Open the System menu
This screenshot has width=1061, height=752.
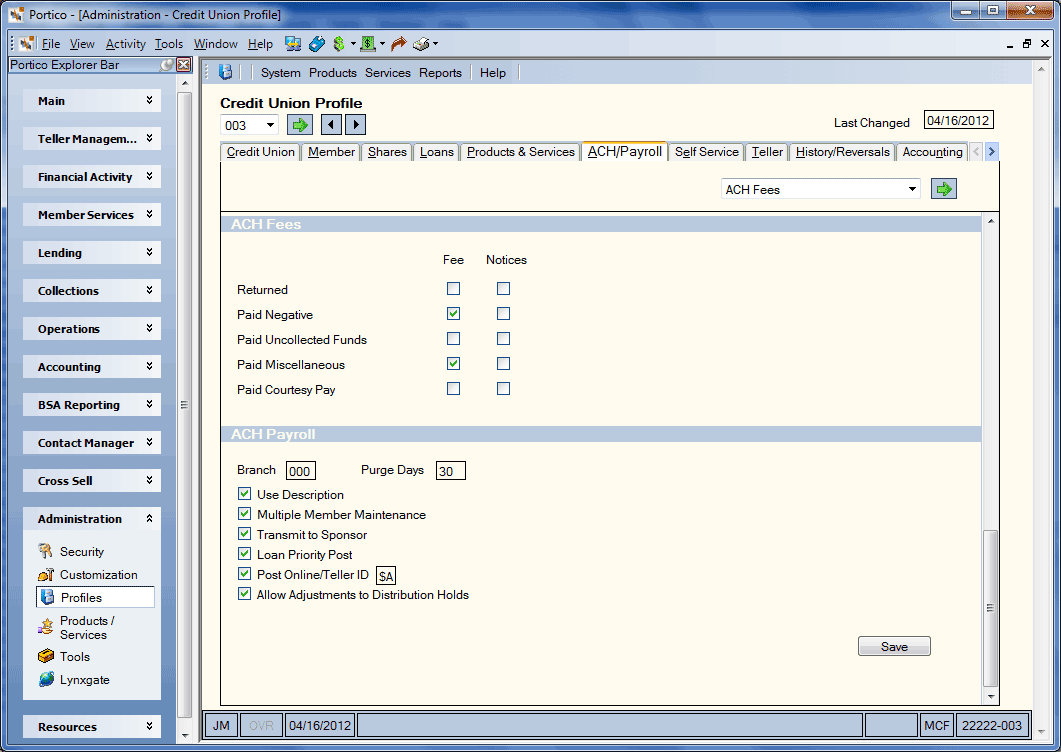(x=281, y=72)
